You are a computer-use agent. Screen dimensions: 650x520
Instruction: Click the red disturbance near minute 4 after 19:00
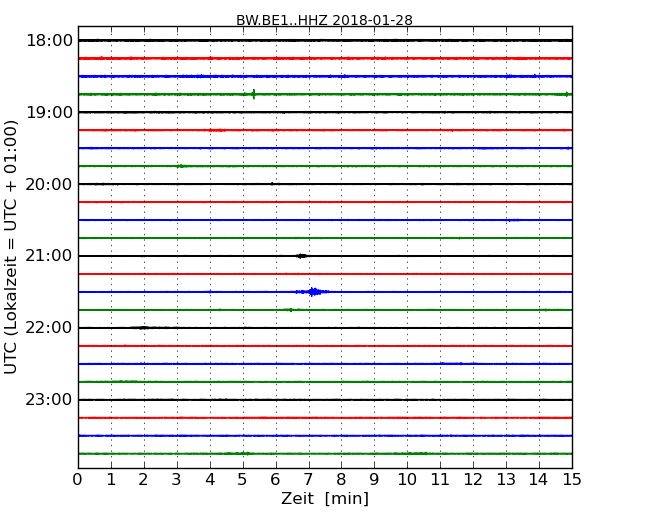217,130
